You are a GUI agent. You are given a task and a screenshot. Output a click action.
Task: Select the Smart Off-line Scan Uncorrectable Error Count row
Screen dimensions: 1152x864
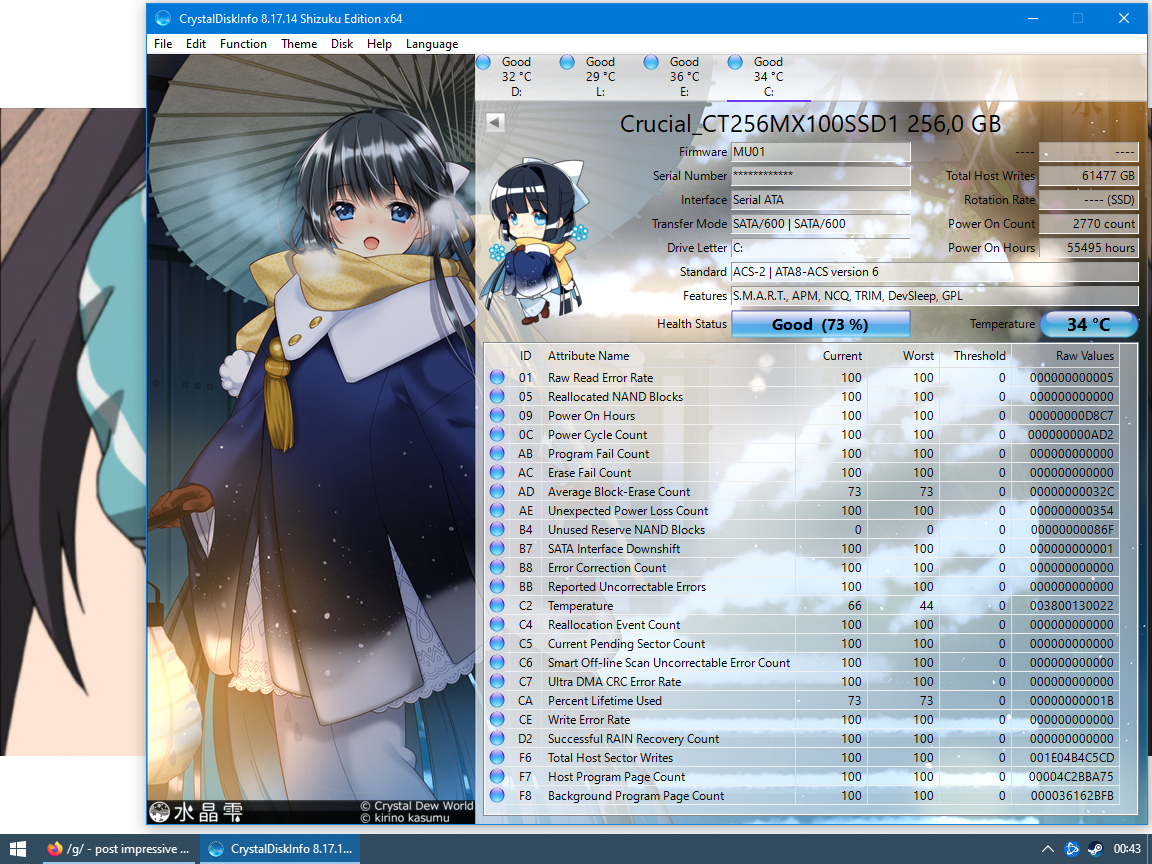(x=802, y=663)
